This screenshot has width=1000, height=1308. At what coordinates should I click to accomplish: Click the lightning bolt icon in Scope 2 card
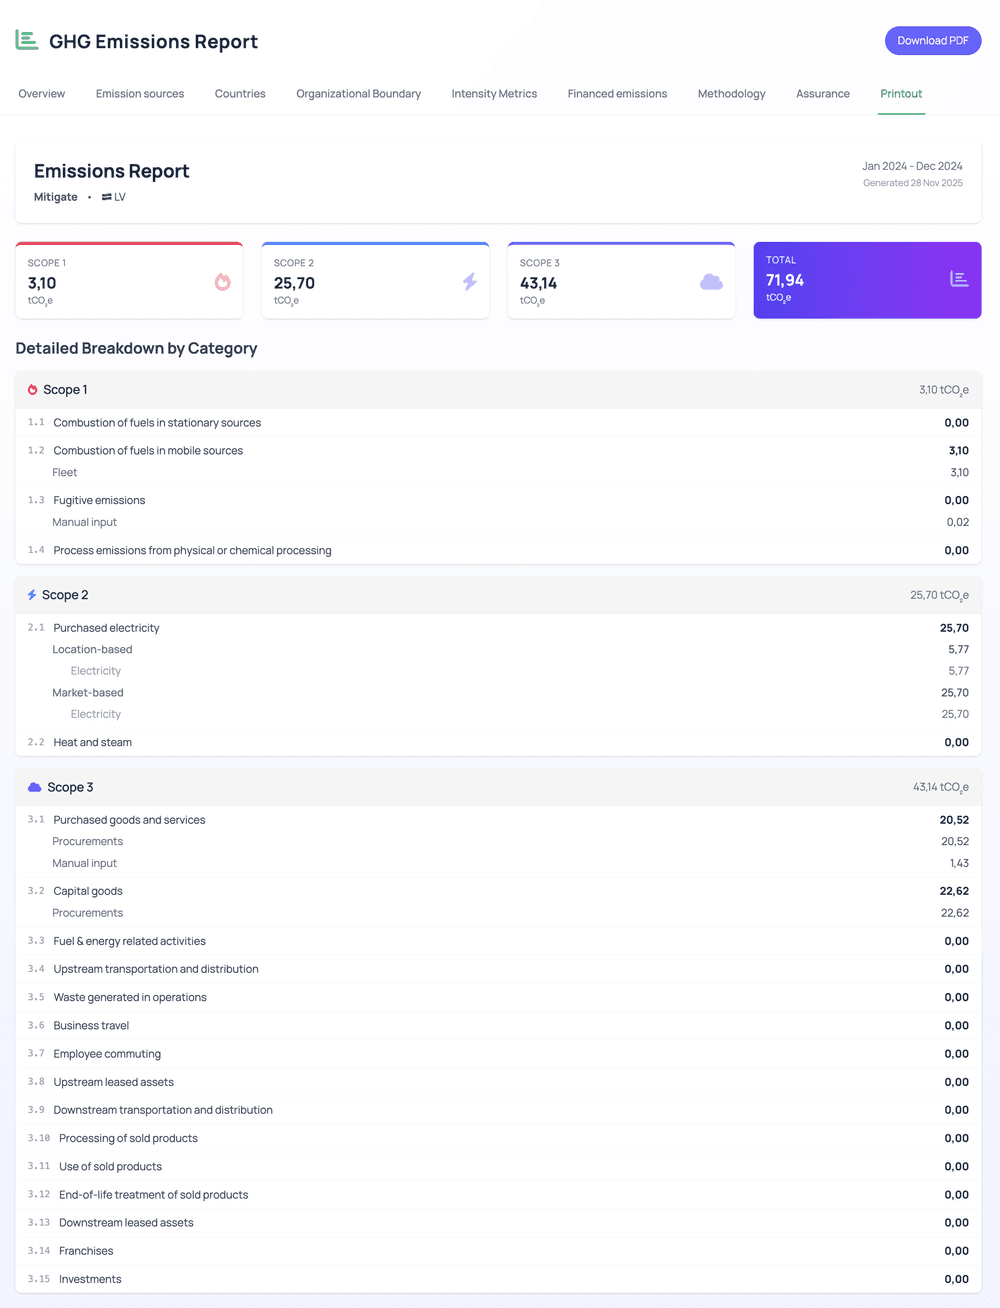469,282
